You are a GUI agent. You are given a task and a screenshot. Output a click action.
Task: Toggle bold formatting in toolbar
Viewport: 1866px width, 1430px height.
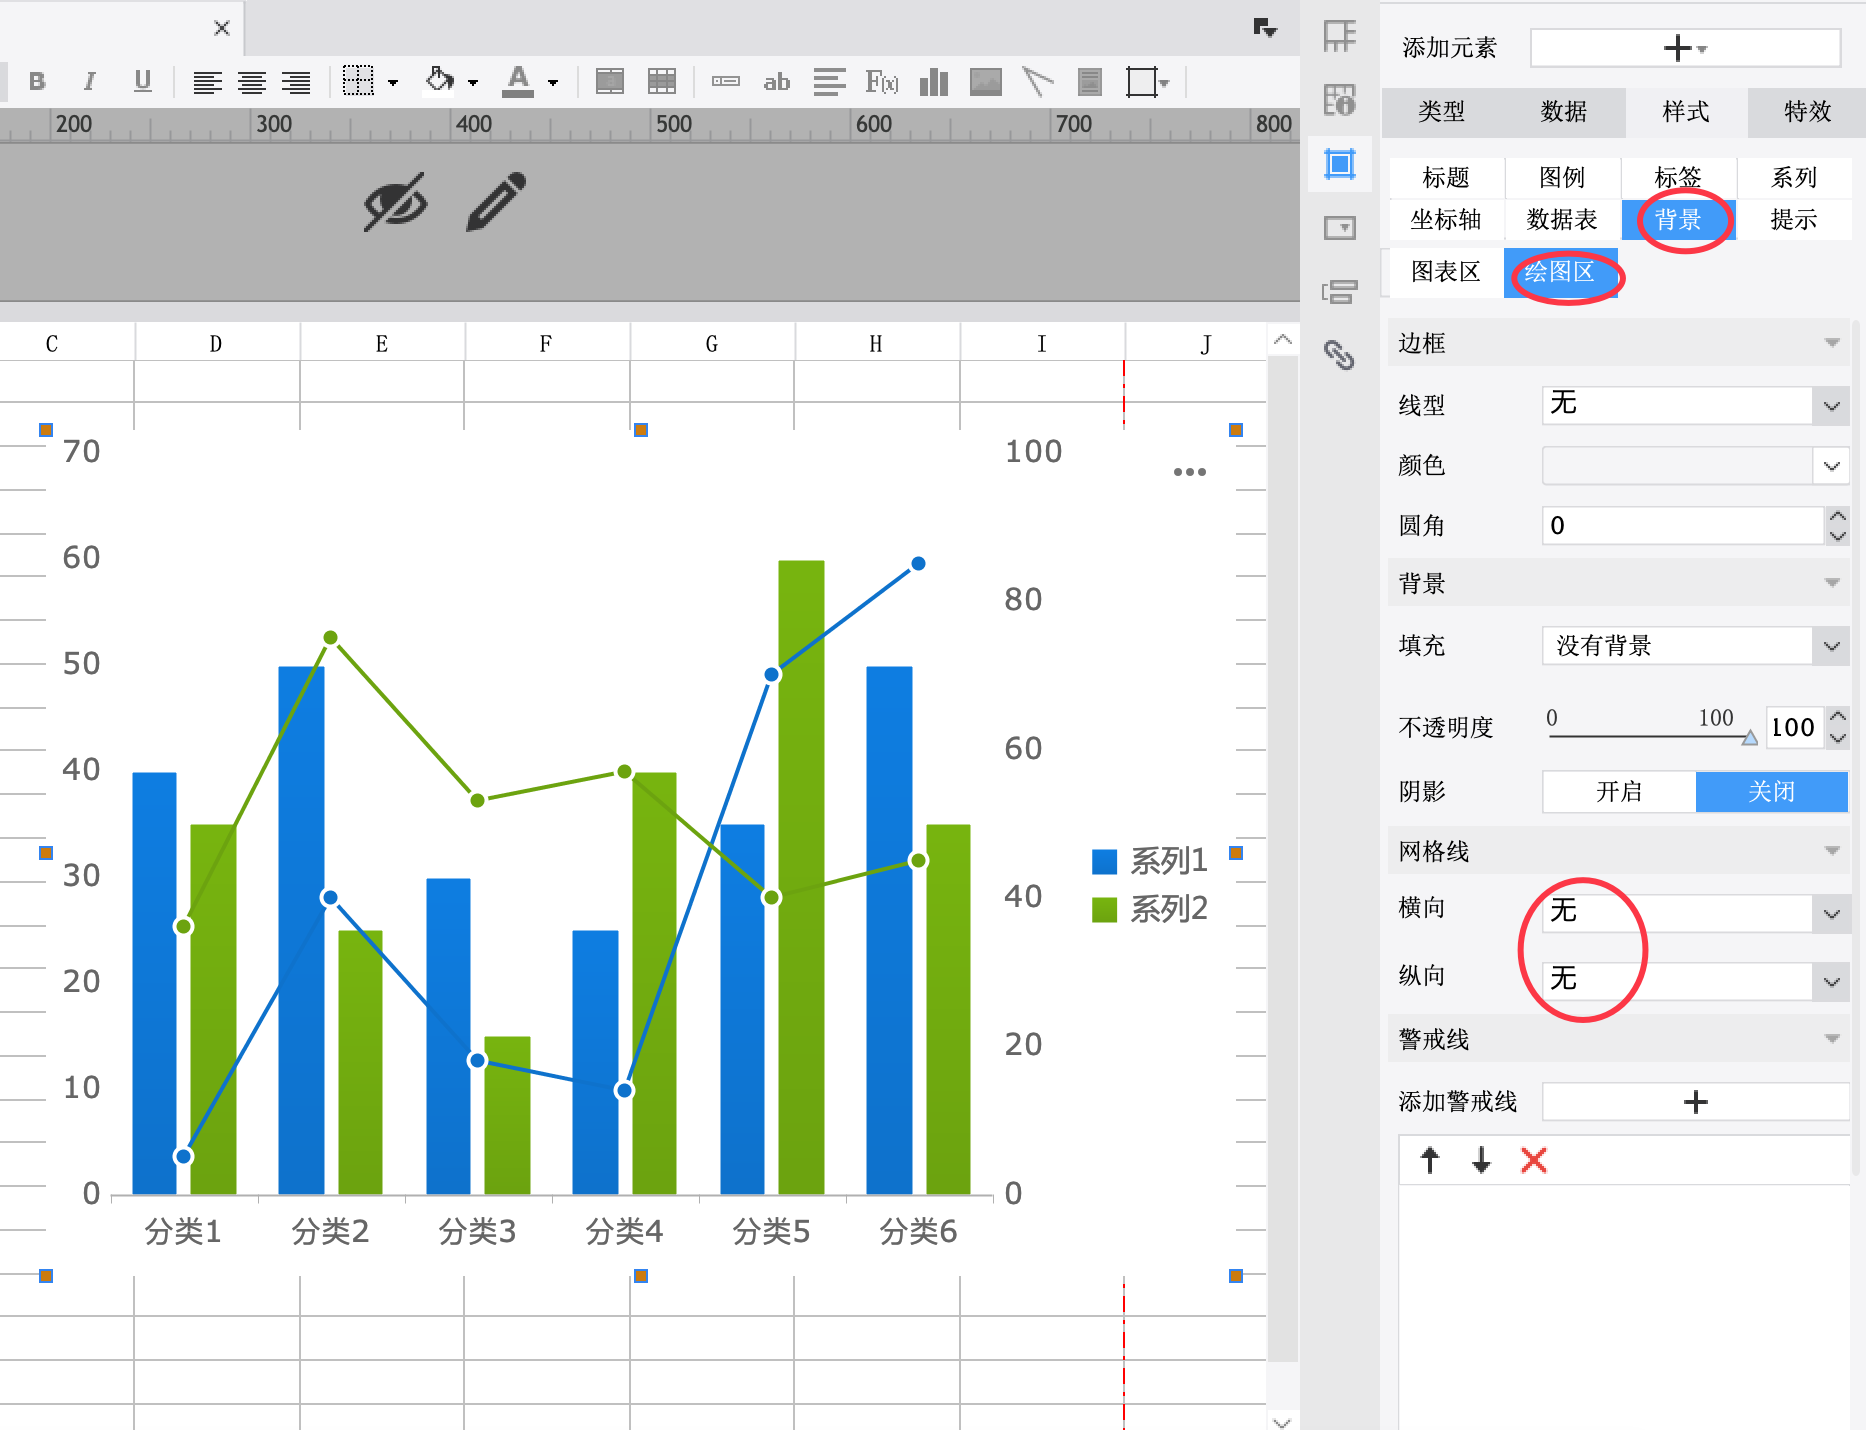pyautogui.click(x=37, y=82)
